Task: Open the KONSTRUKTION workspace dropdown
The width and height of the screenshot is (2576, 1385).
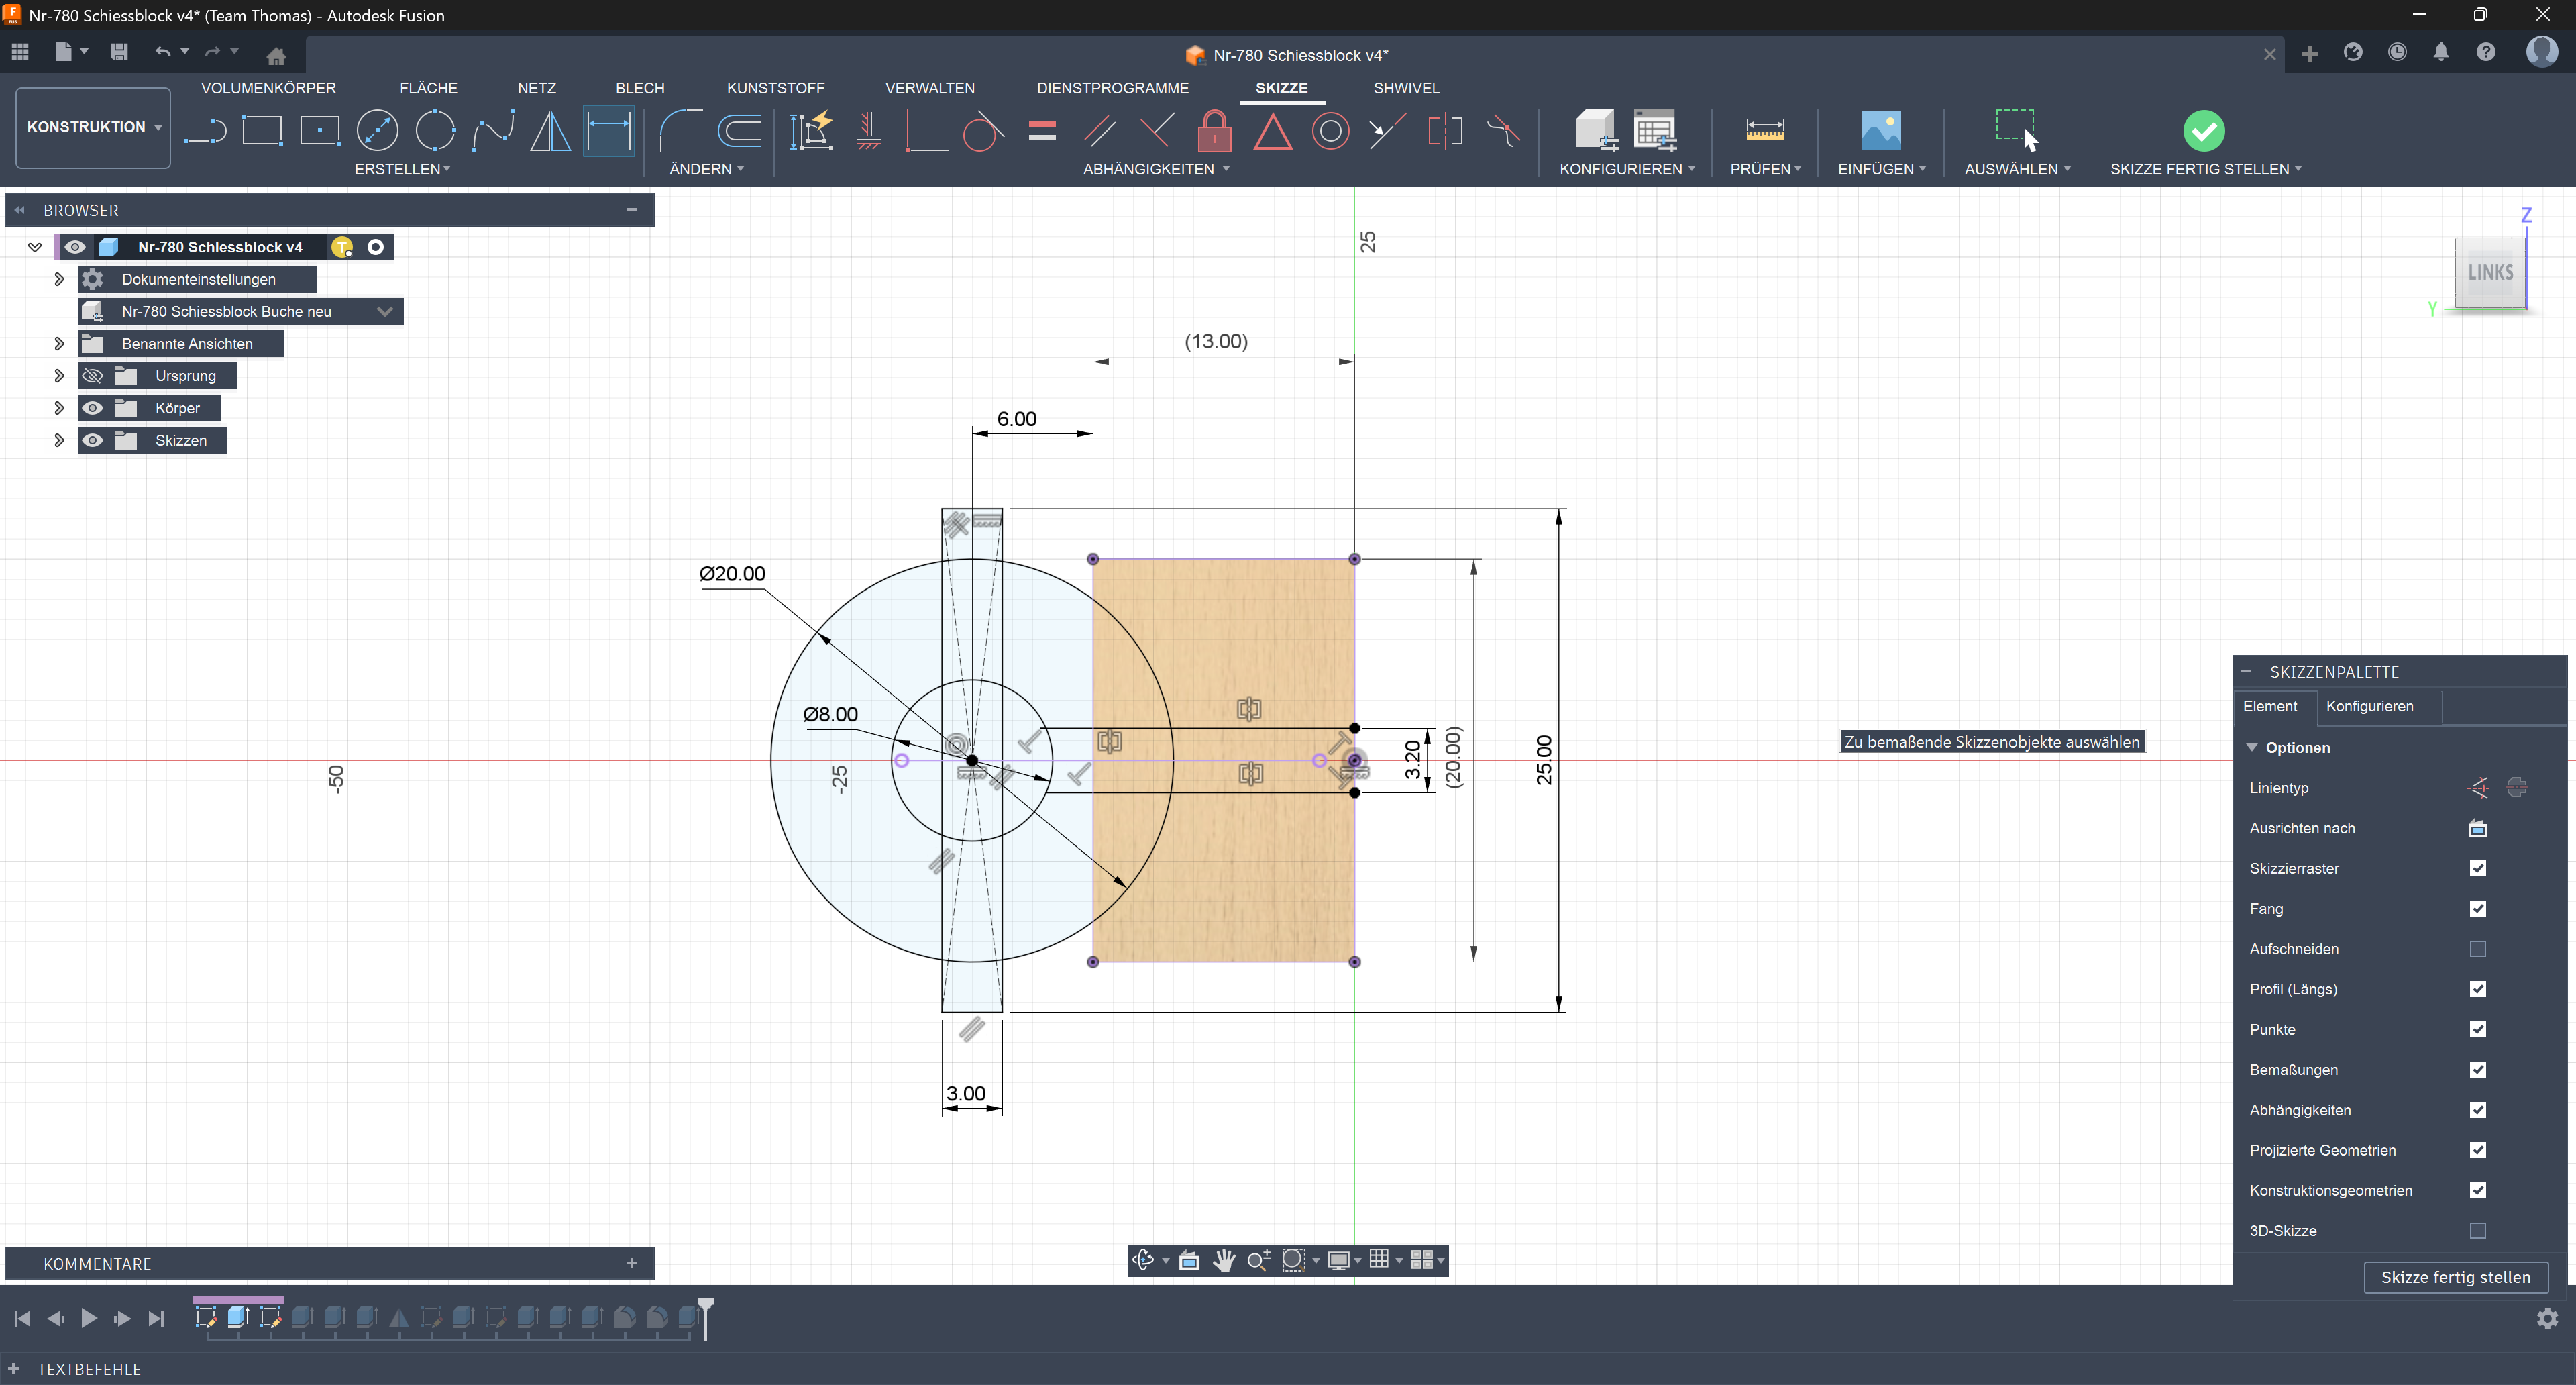Action: (93, 127)
